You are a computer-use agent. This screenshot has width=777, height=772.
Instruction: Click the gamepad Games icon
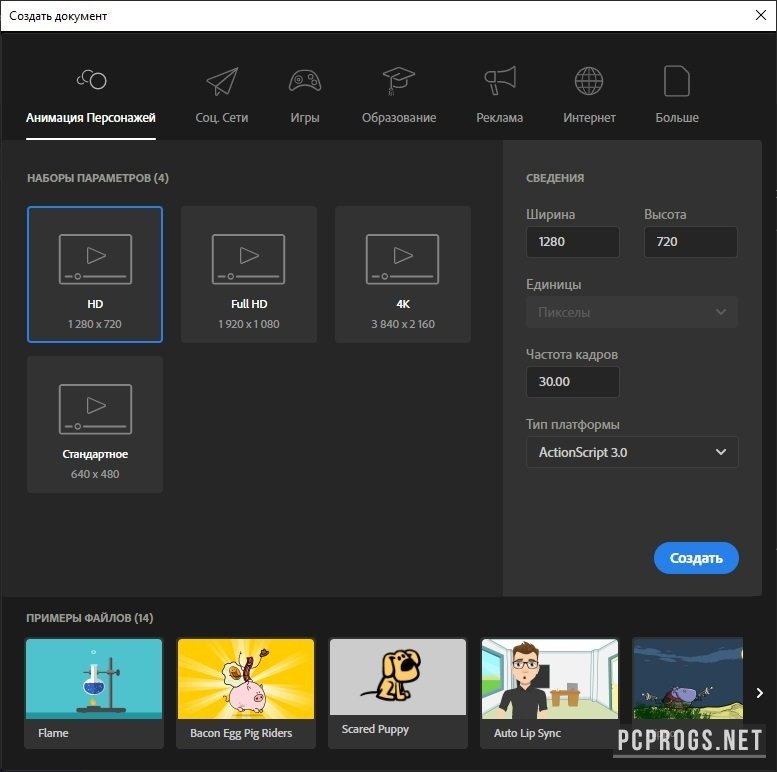(305, 81)
